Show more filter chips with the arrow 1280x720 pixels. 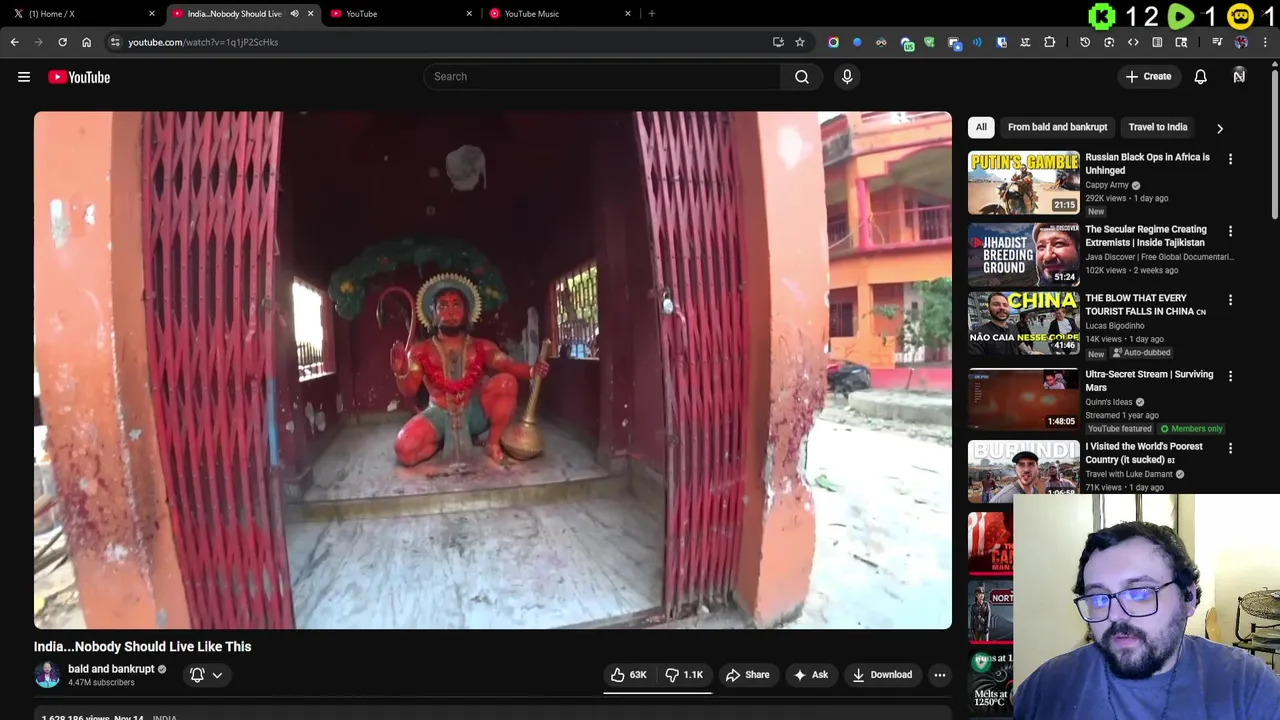coord(1220,128)
